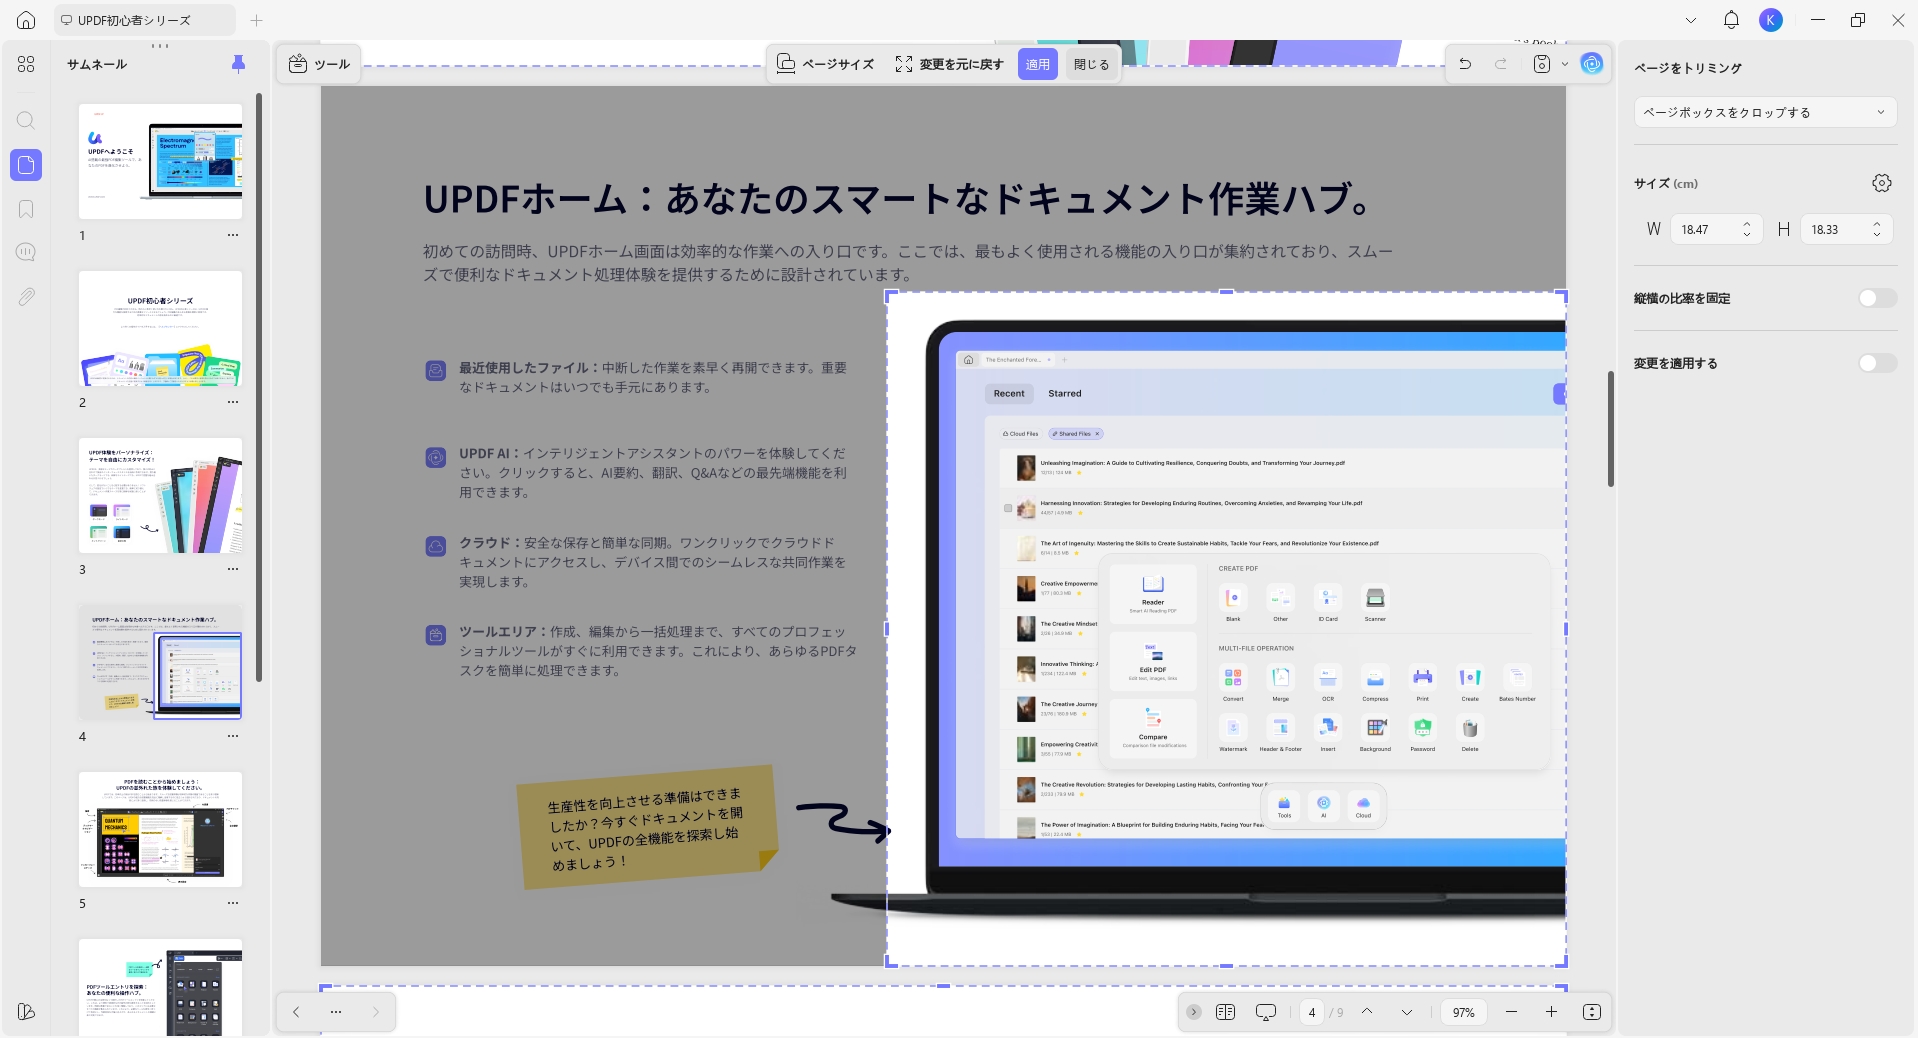Open the UPDF AI assistant icon
The width and height of the screenshot is (1918, 1038).
tap(1592, 64)
